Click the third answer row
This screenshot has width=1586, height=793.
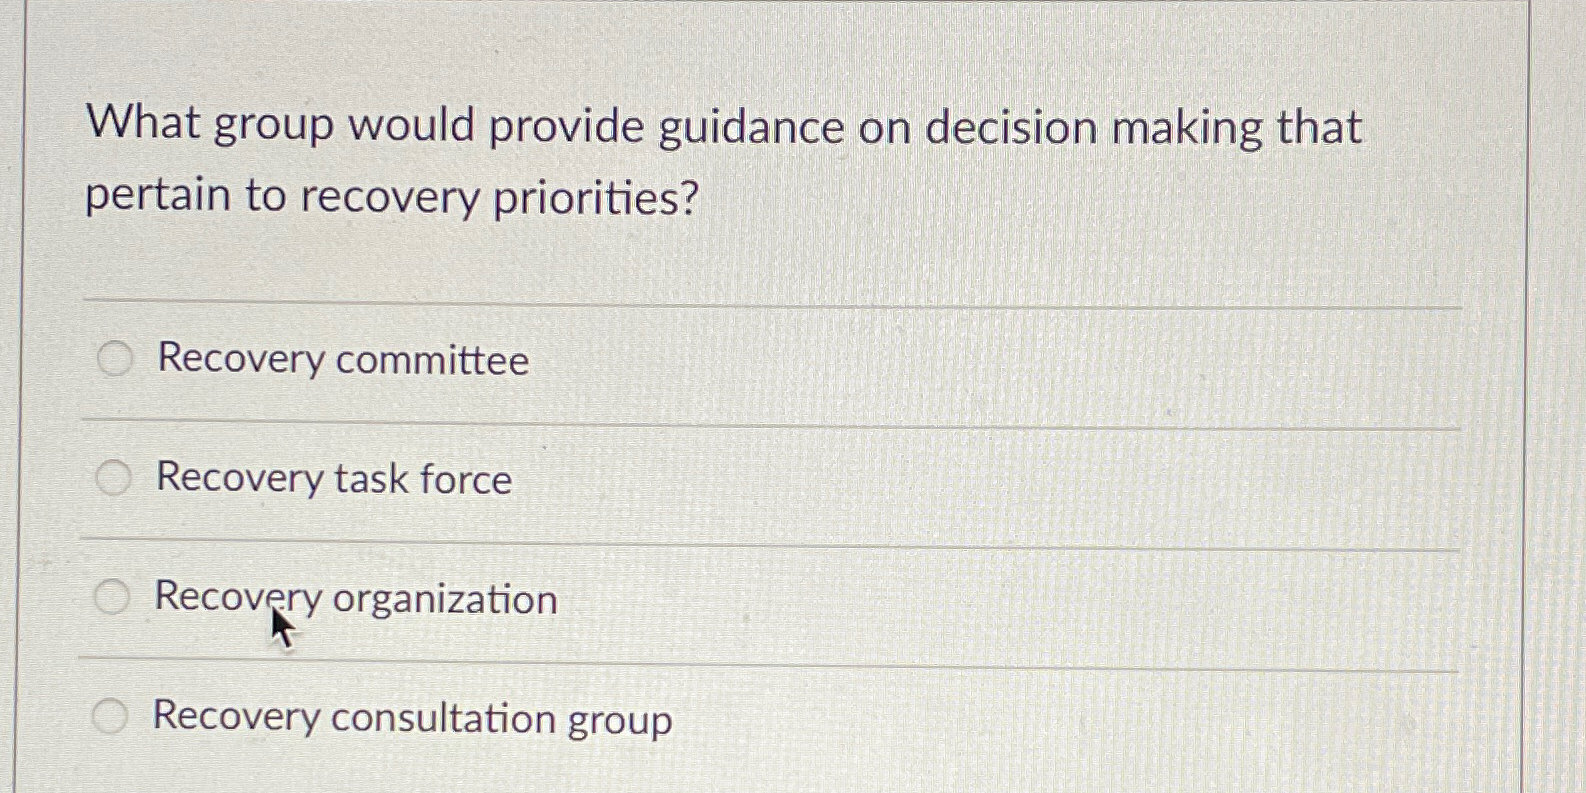700,597
